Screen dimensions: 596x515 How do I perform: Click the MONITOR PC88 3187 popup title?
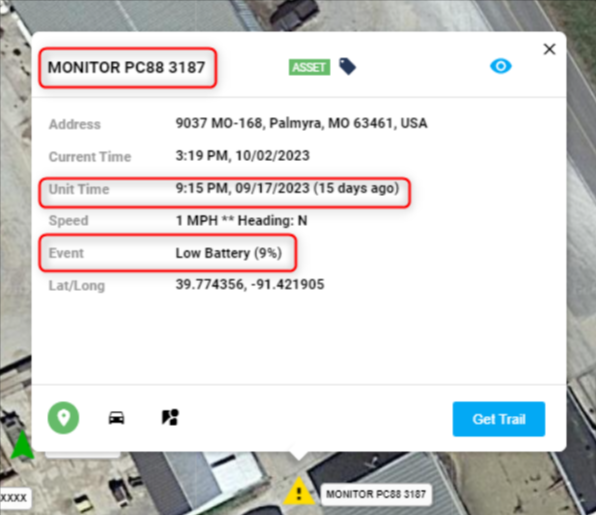pos(127,67)
